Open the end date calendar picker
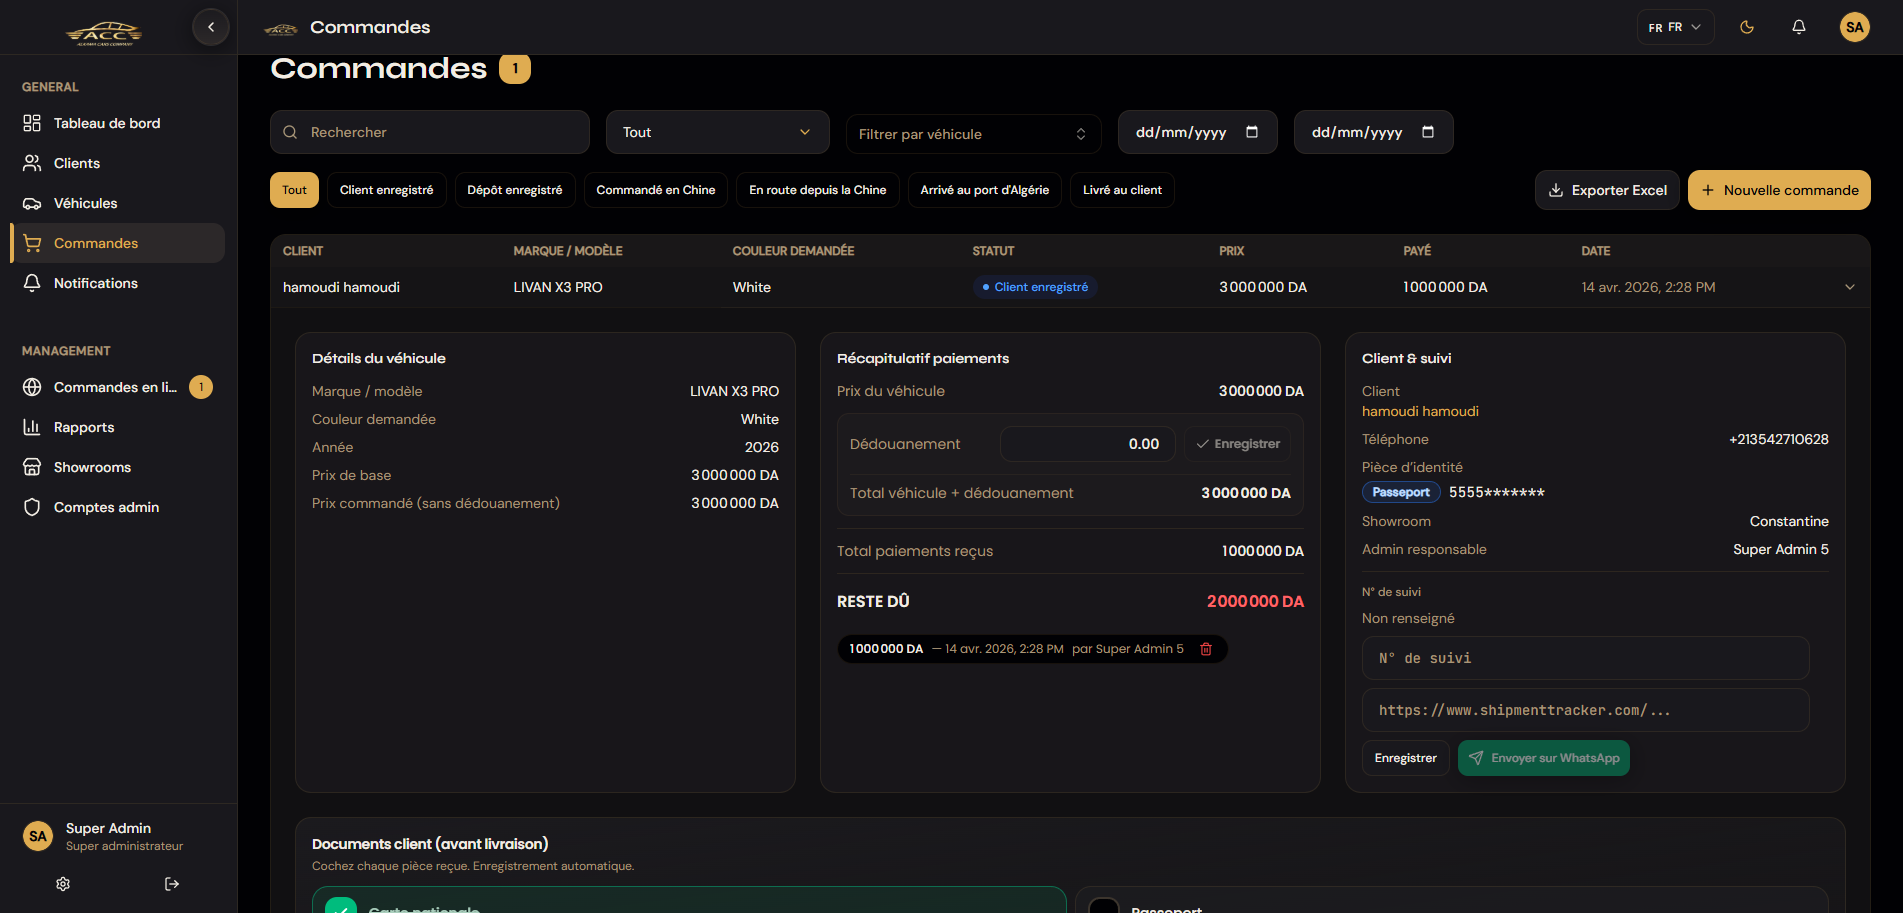Screen dimensions: 1903x913 tap(1428, 132)
